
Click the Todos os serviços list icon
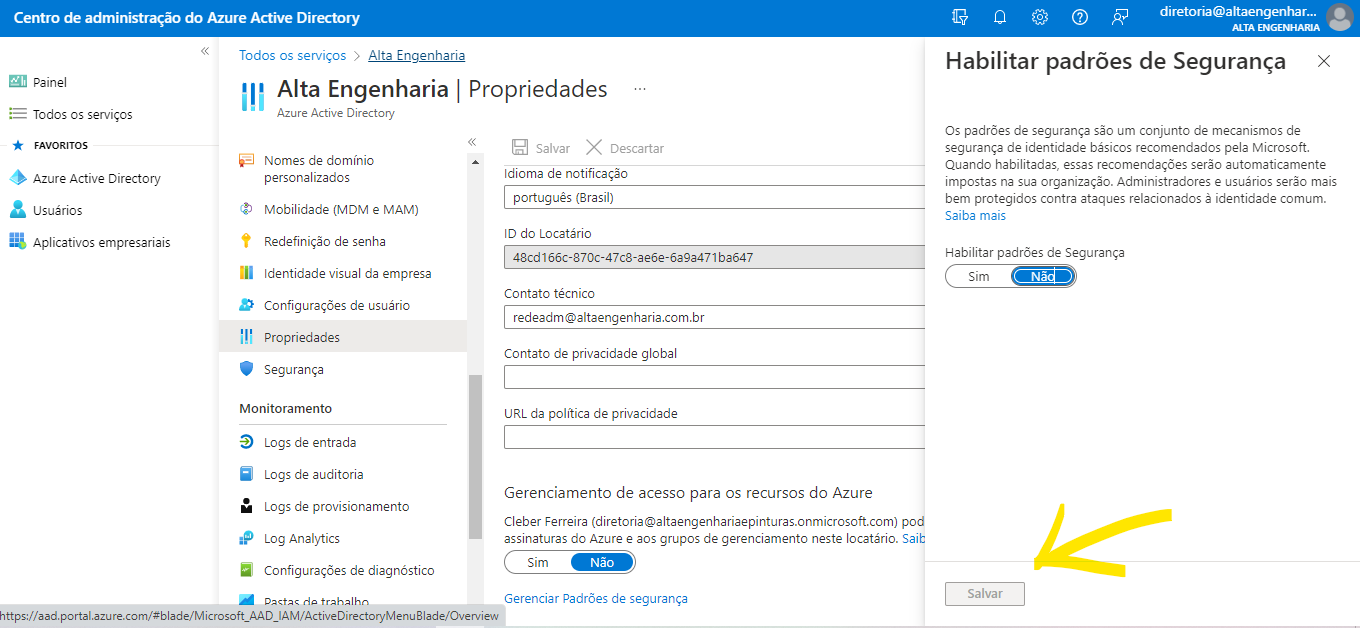point(17,114)
